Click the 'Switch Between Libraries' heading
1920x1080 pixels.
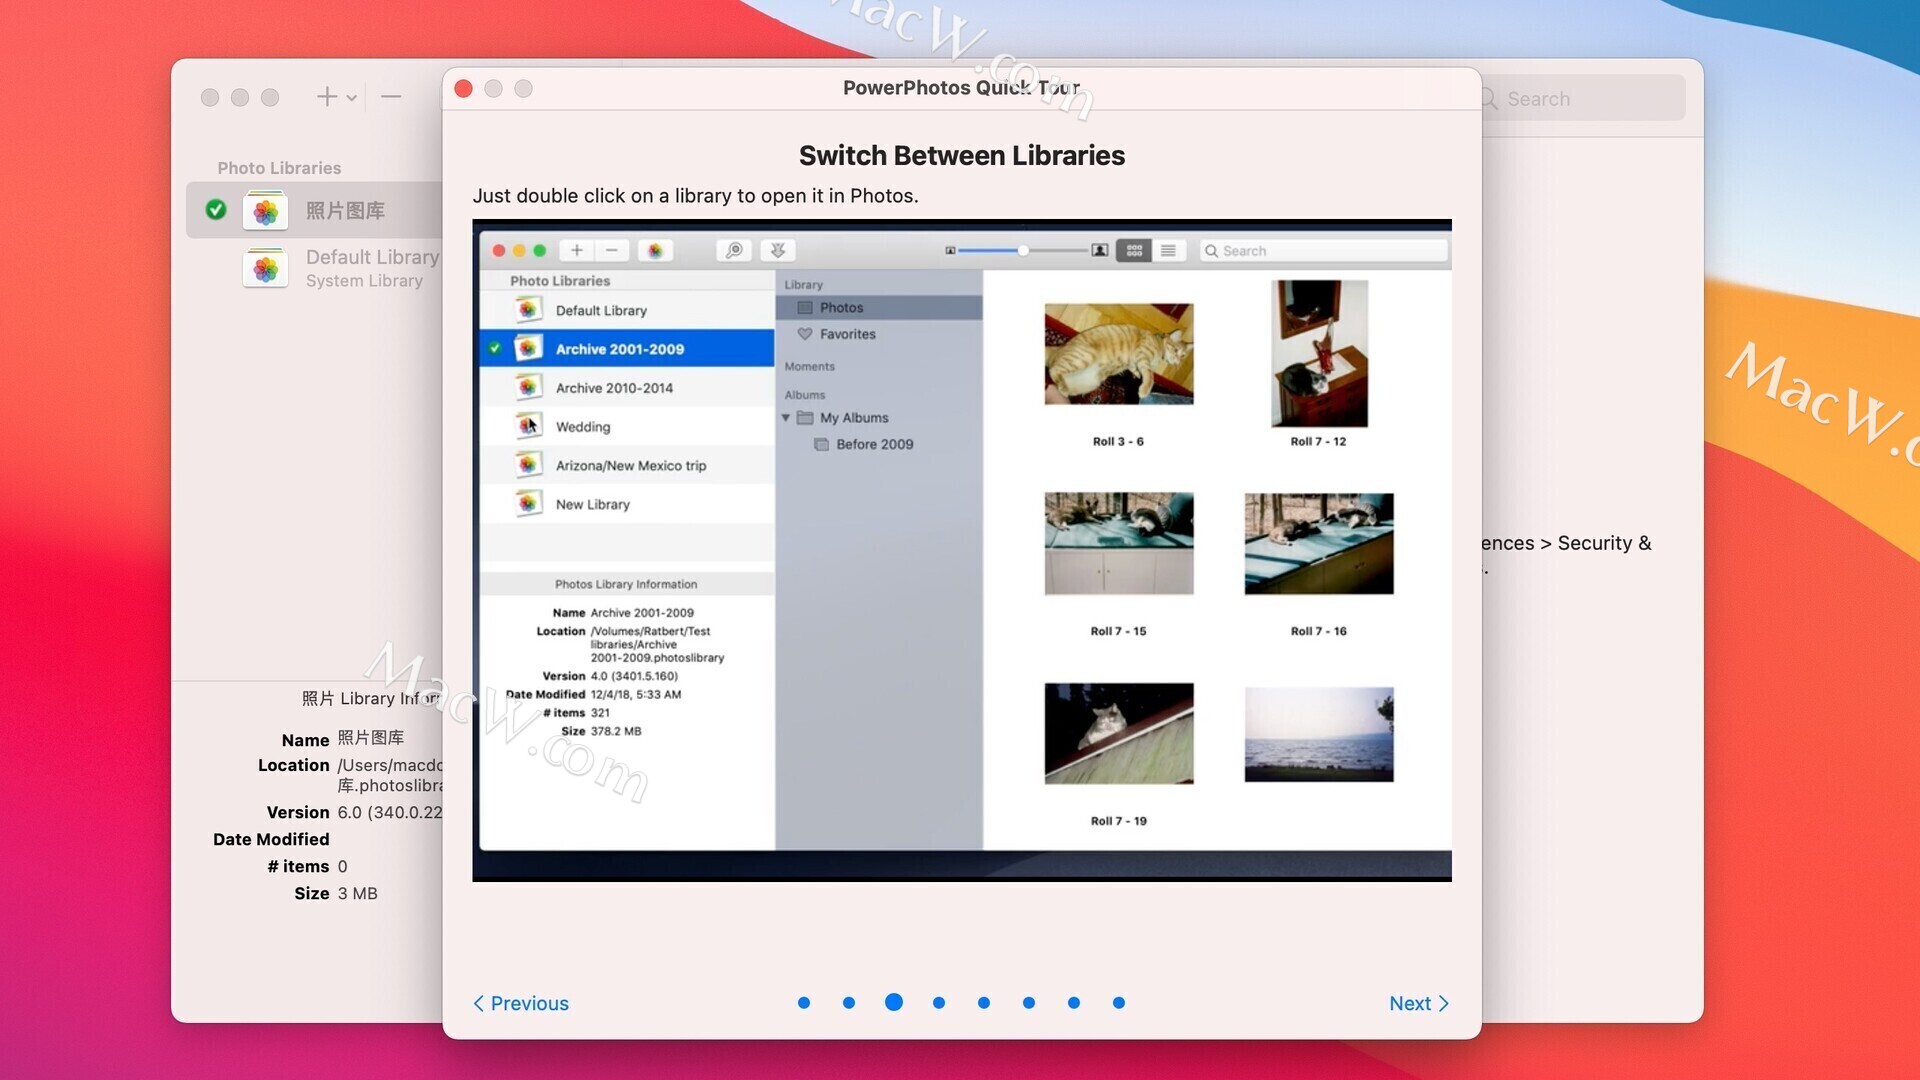(962, 156)
